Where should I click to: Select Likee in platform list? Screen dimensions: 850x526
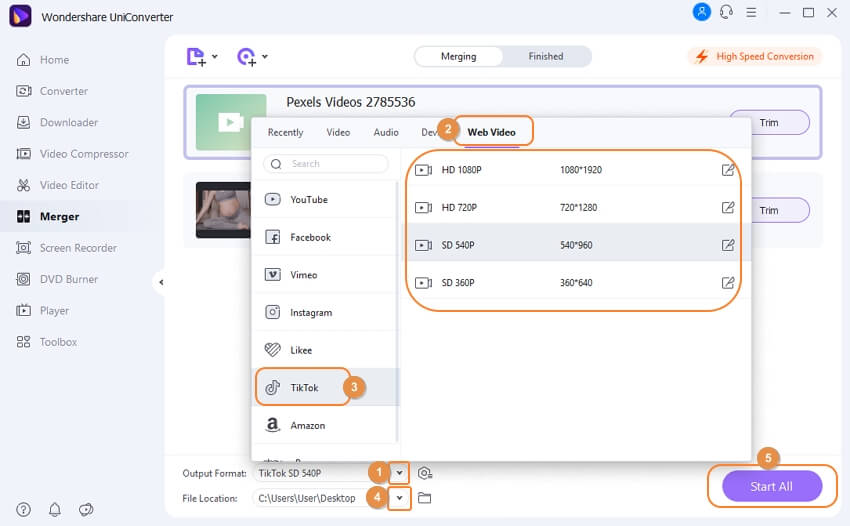(325, 350)
